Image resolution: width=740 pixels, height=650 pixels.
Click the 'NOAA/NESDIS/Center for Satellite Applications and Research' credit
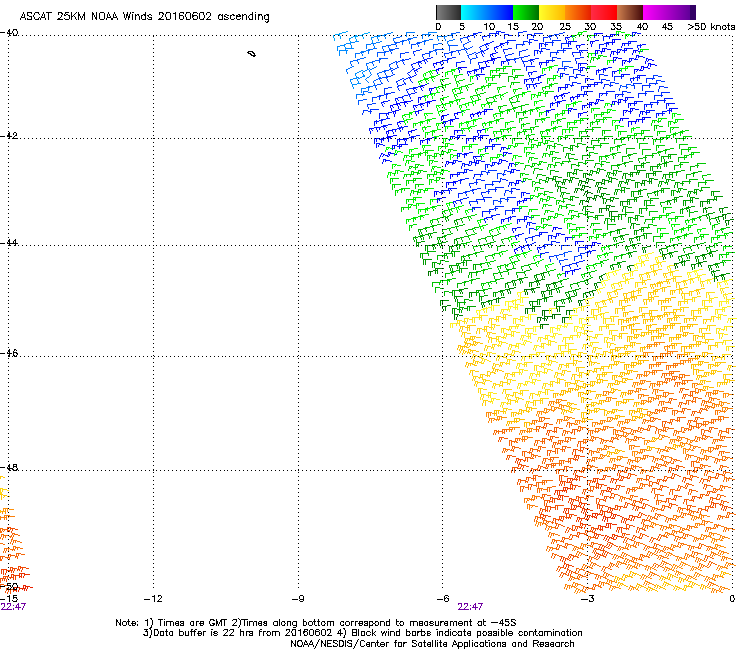click(x=432, y=644)
